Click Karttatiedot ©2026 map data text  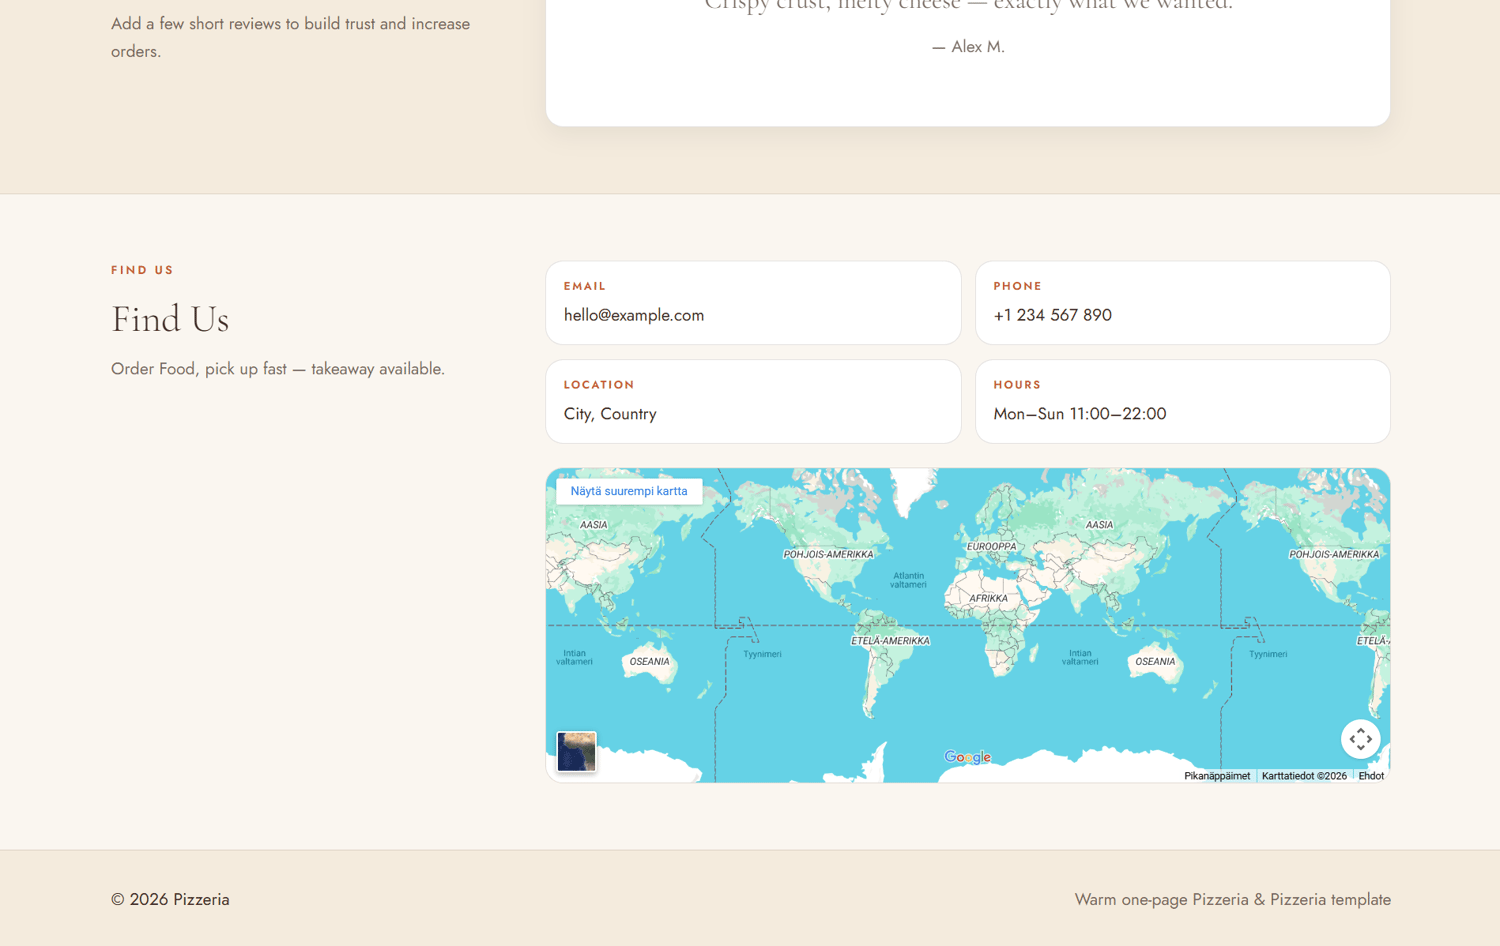[1304, 776]
